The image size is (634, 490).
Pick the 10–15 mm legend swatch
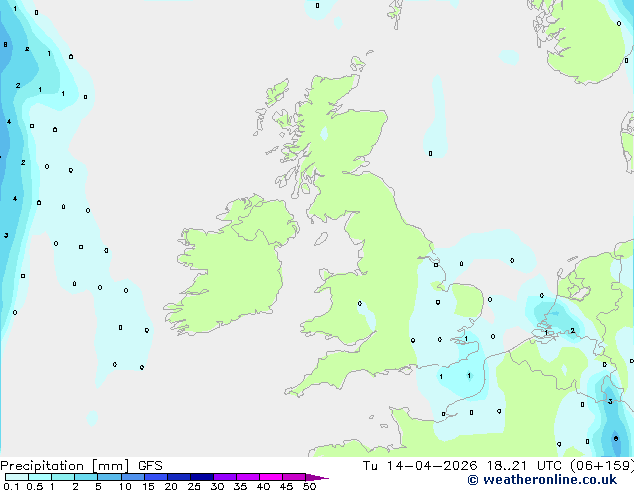(133, 477)
